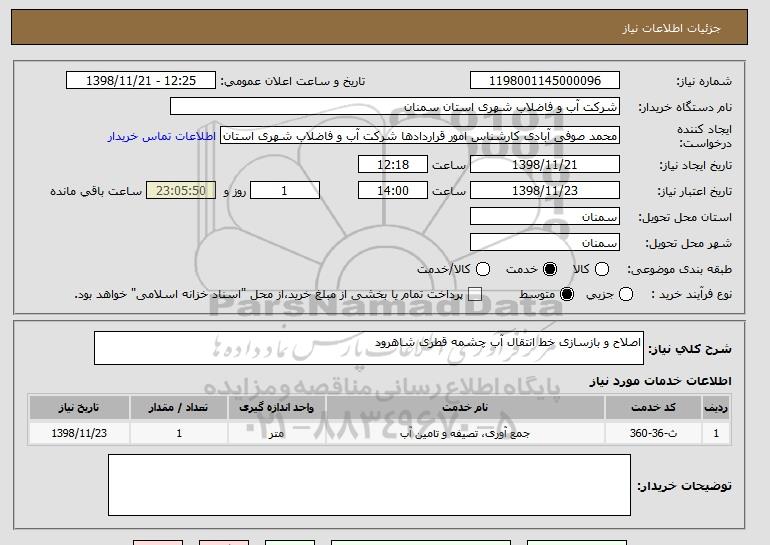The height and width of the screenshot is (545, 770).
Task: Click the request creator name field
Action: click(420, 136)
